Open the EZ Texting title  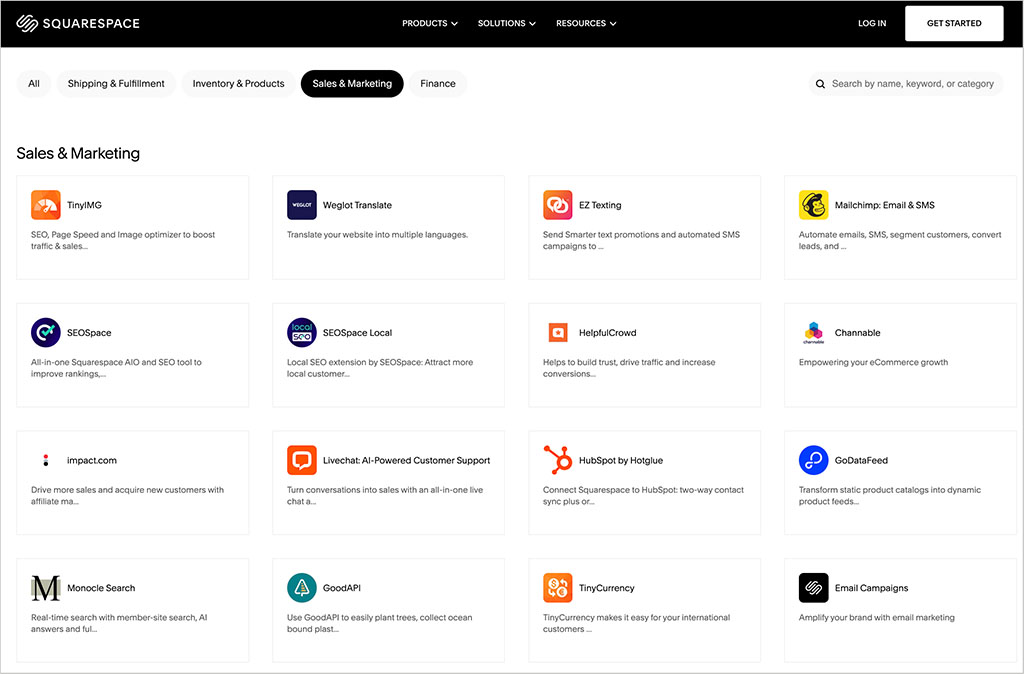point(600,205)
